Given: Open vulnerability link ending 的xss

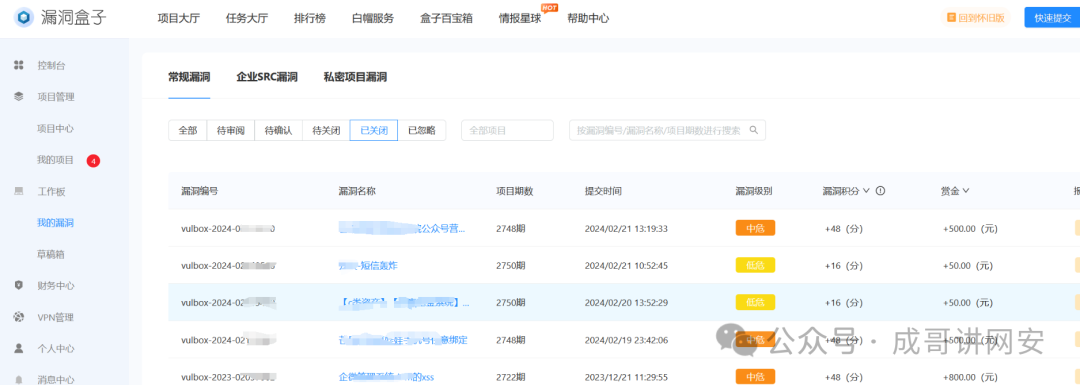Looking at the screenshot, I should tap(386, 377).
